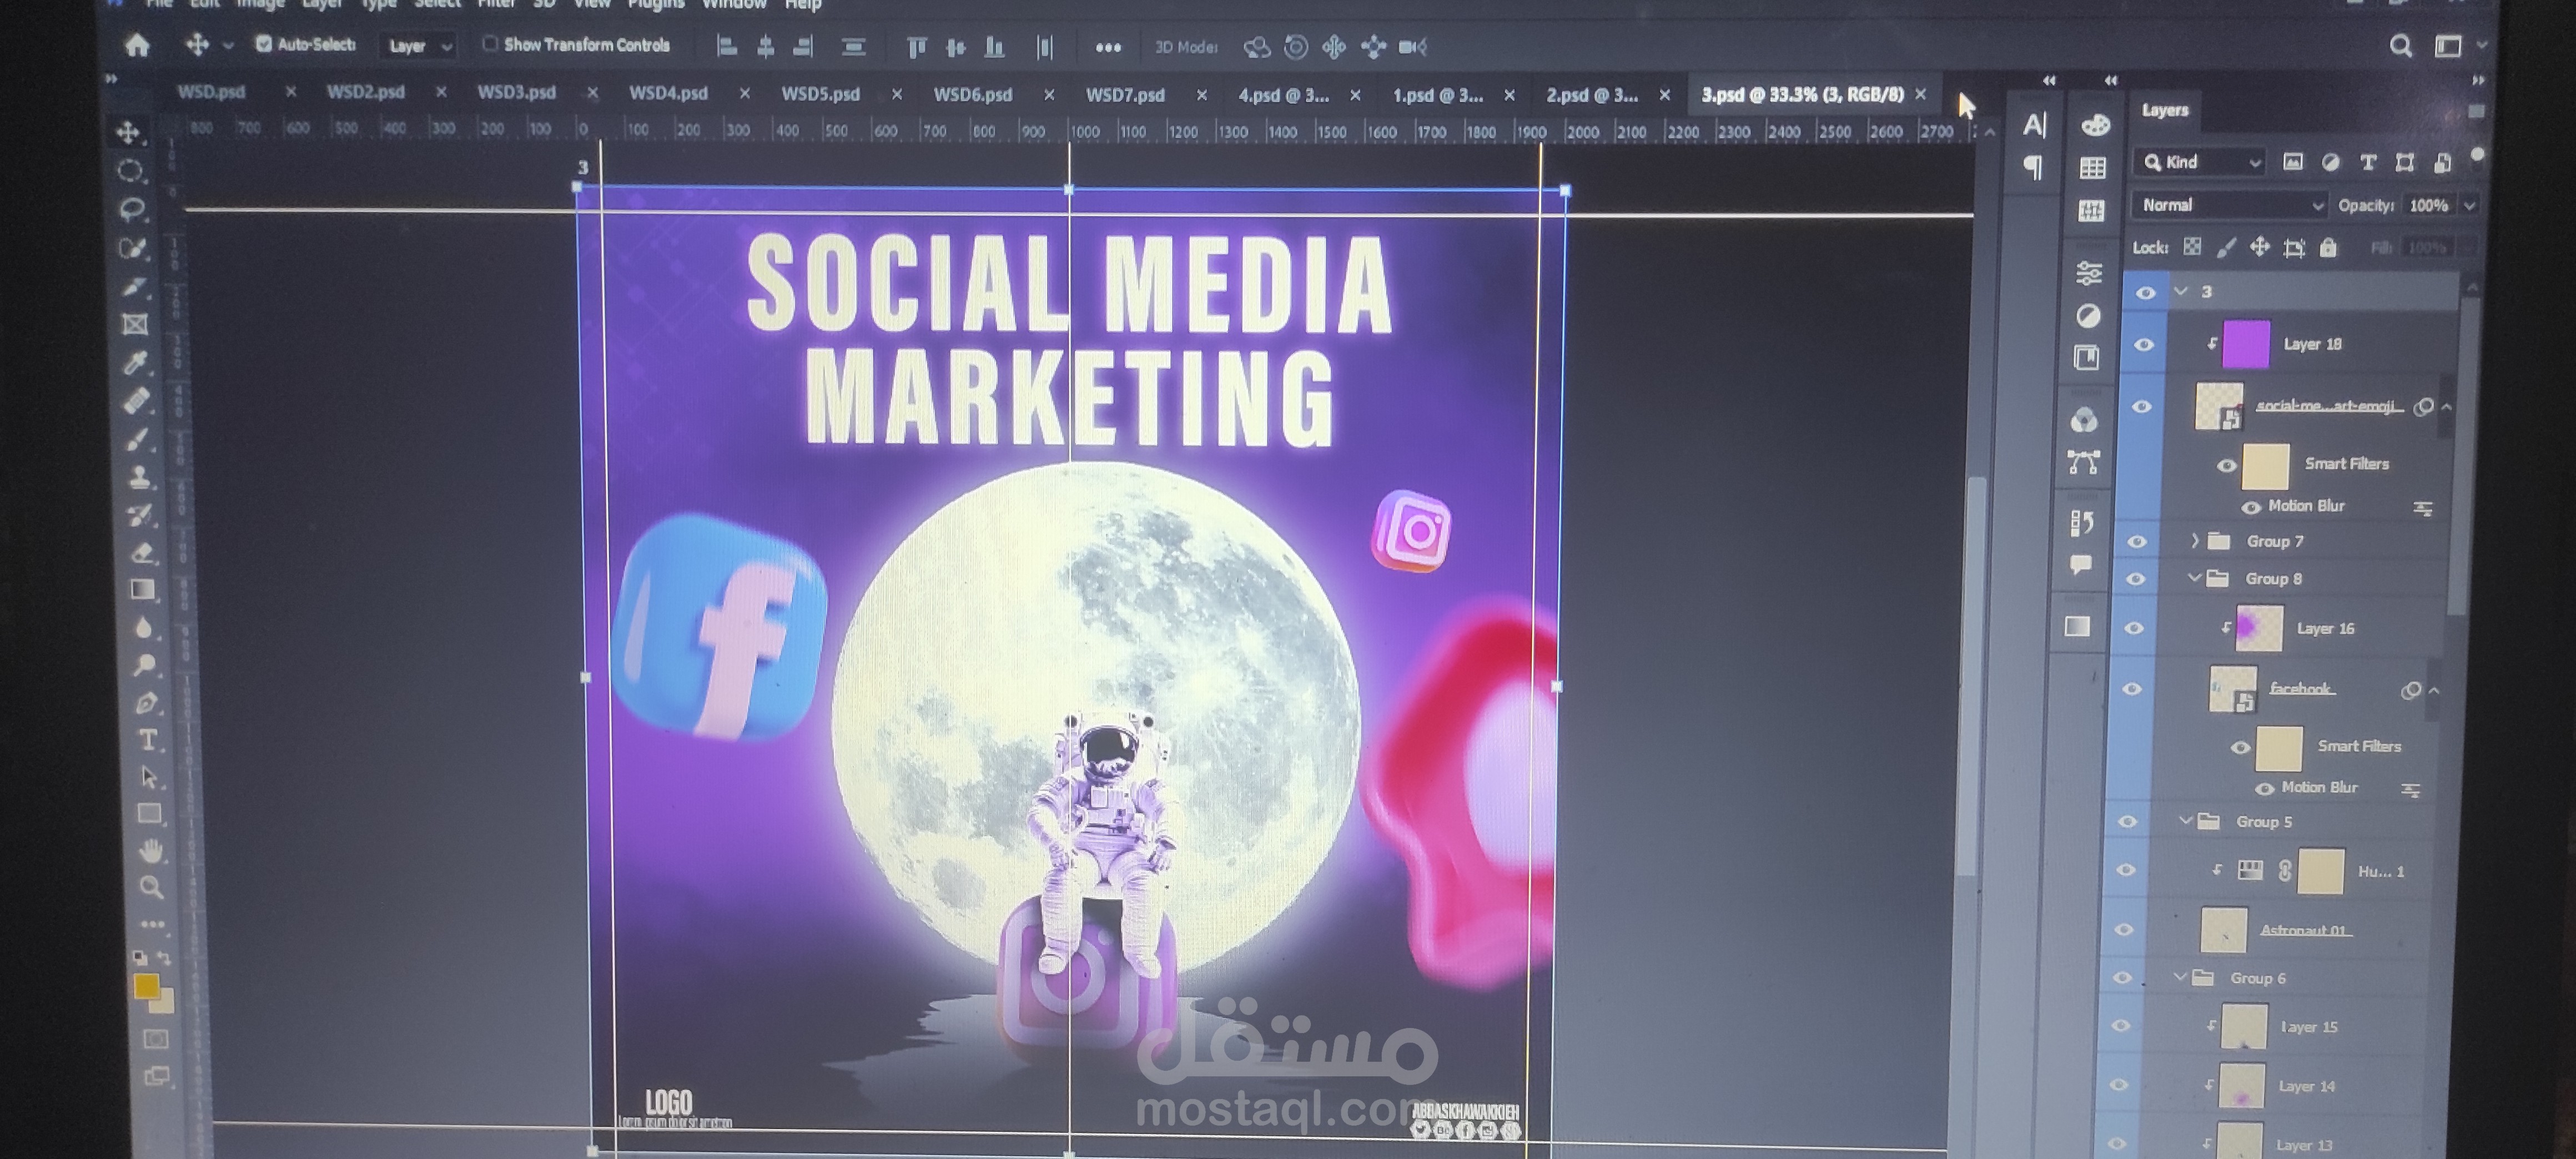
Task: Click the Opacity 100% value field
Action: tap(2428, 206)
